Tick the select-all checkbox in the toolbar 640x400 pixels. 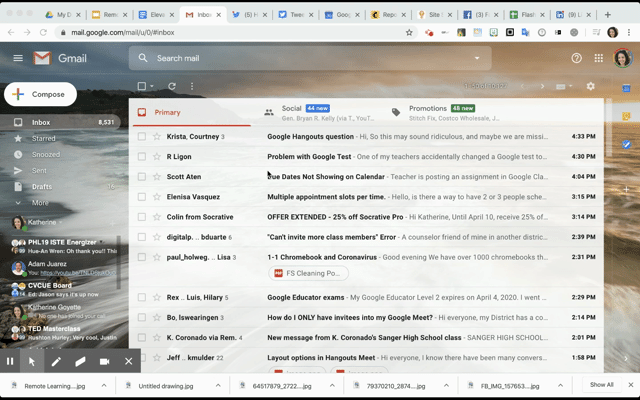click(142, 86)
